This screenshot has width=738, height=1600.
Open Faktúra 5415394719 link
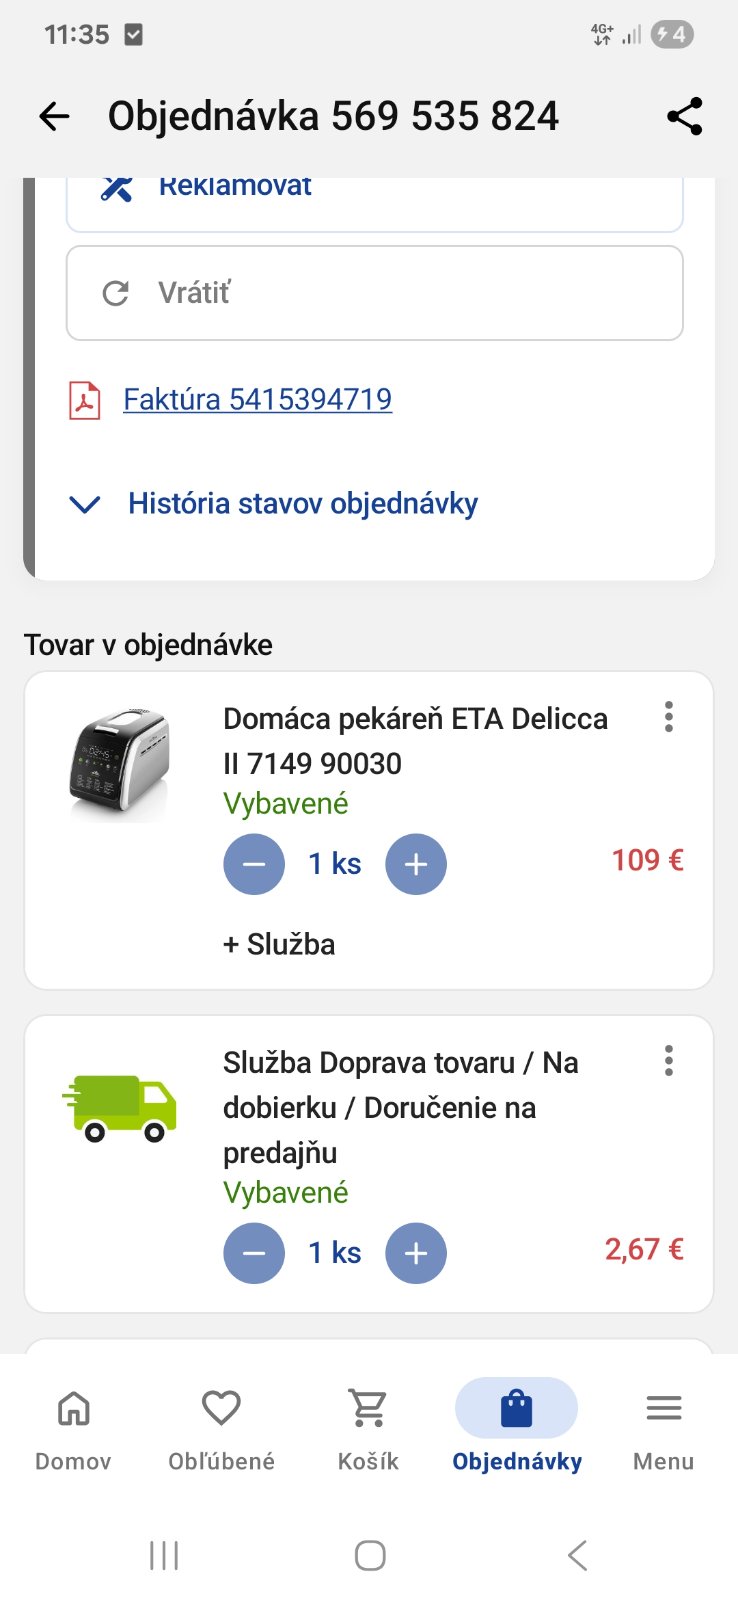tap(257, 400)
